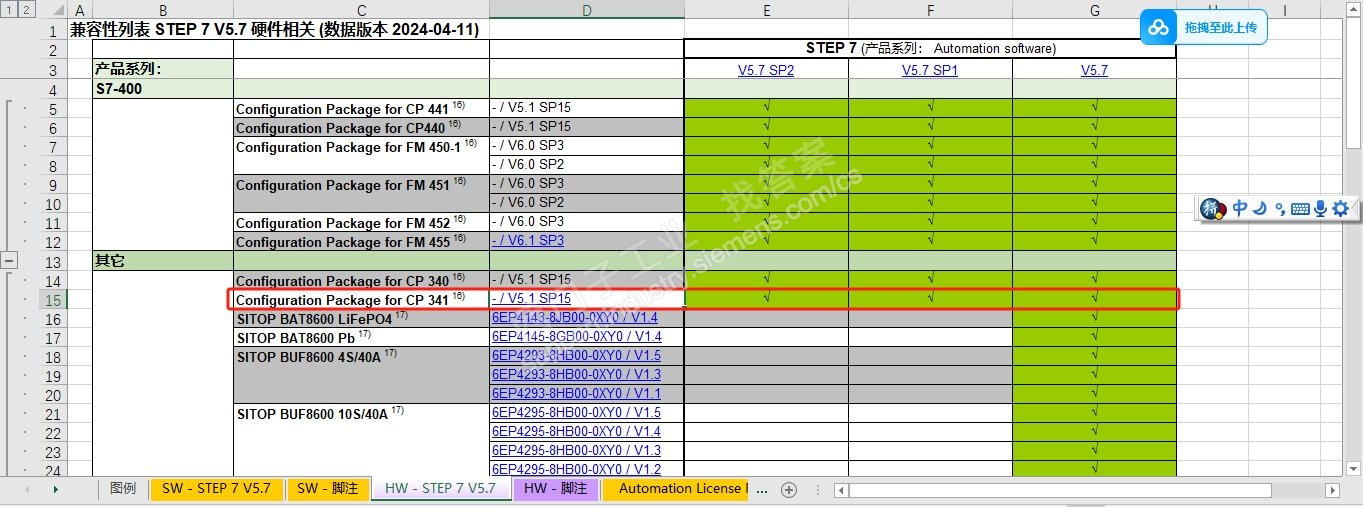Open the CP 341 row - / V5.1 SP15 link
The height and width of the screenshot is (507, 1363).
tap(531, 298)
